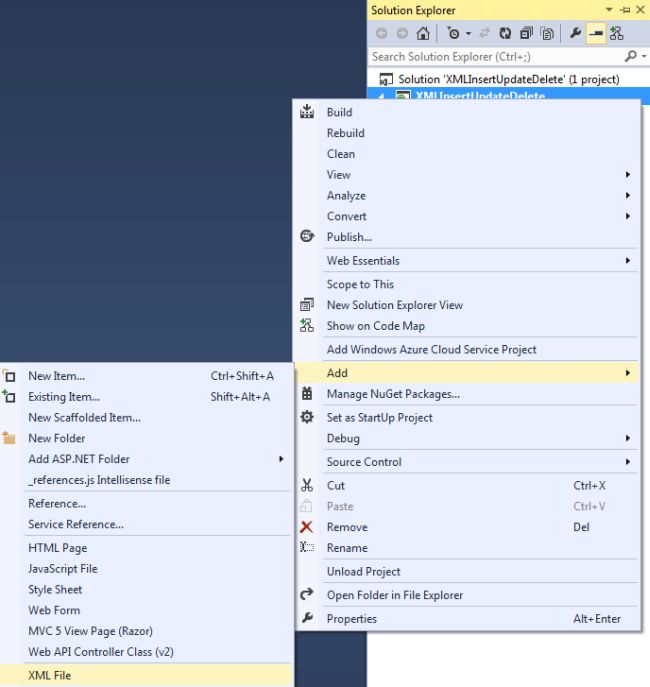Expand the Source Control submenu
Screen dimensions: 650x687
click(467, 462)
